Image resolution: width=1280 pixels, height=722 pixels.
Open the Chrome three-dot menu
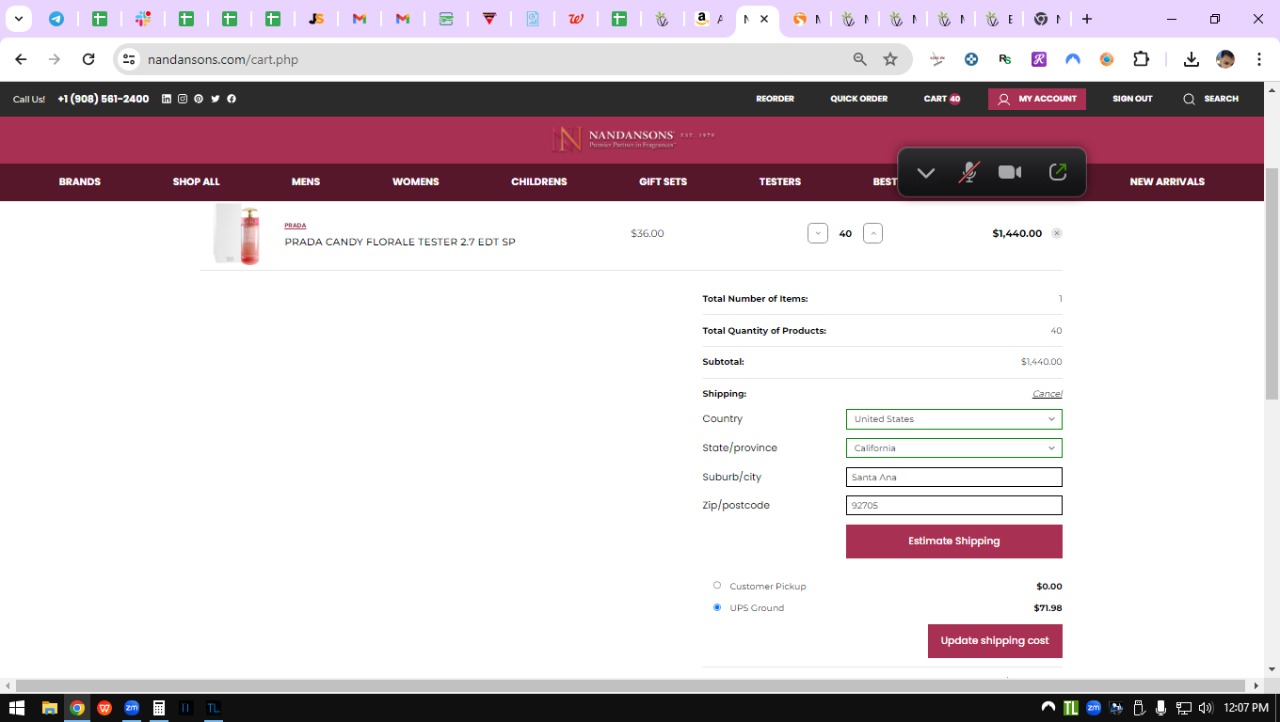[1259, 60]
